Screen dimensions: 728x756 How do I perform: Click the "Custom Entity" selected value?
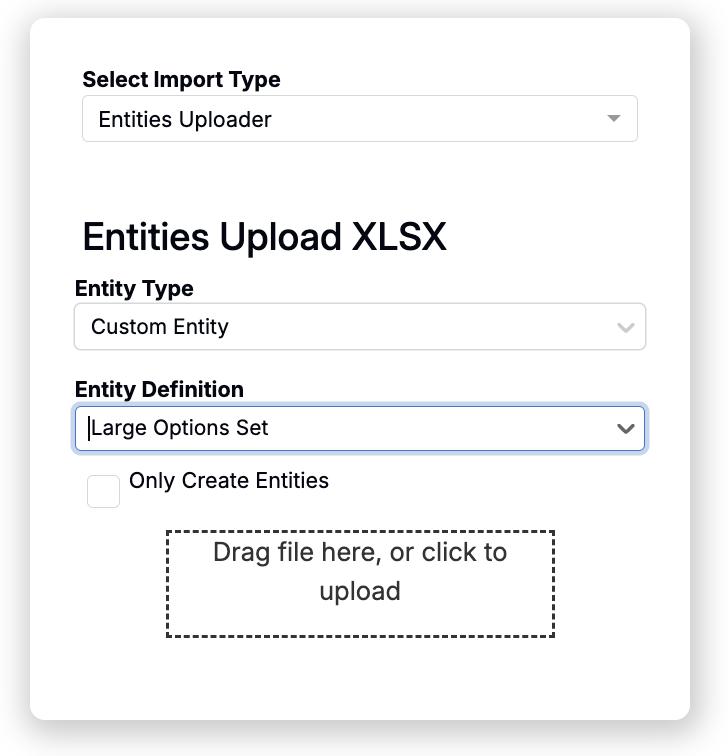point(160,327)
